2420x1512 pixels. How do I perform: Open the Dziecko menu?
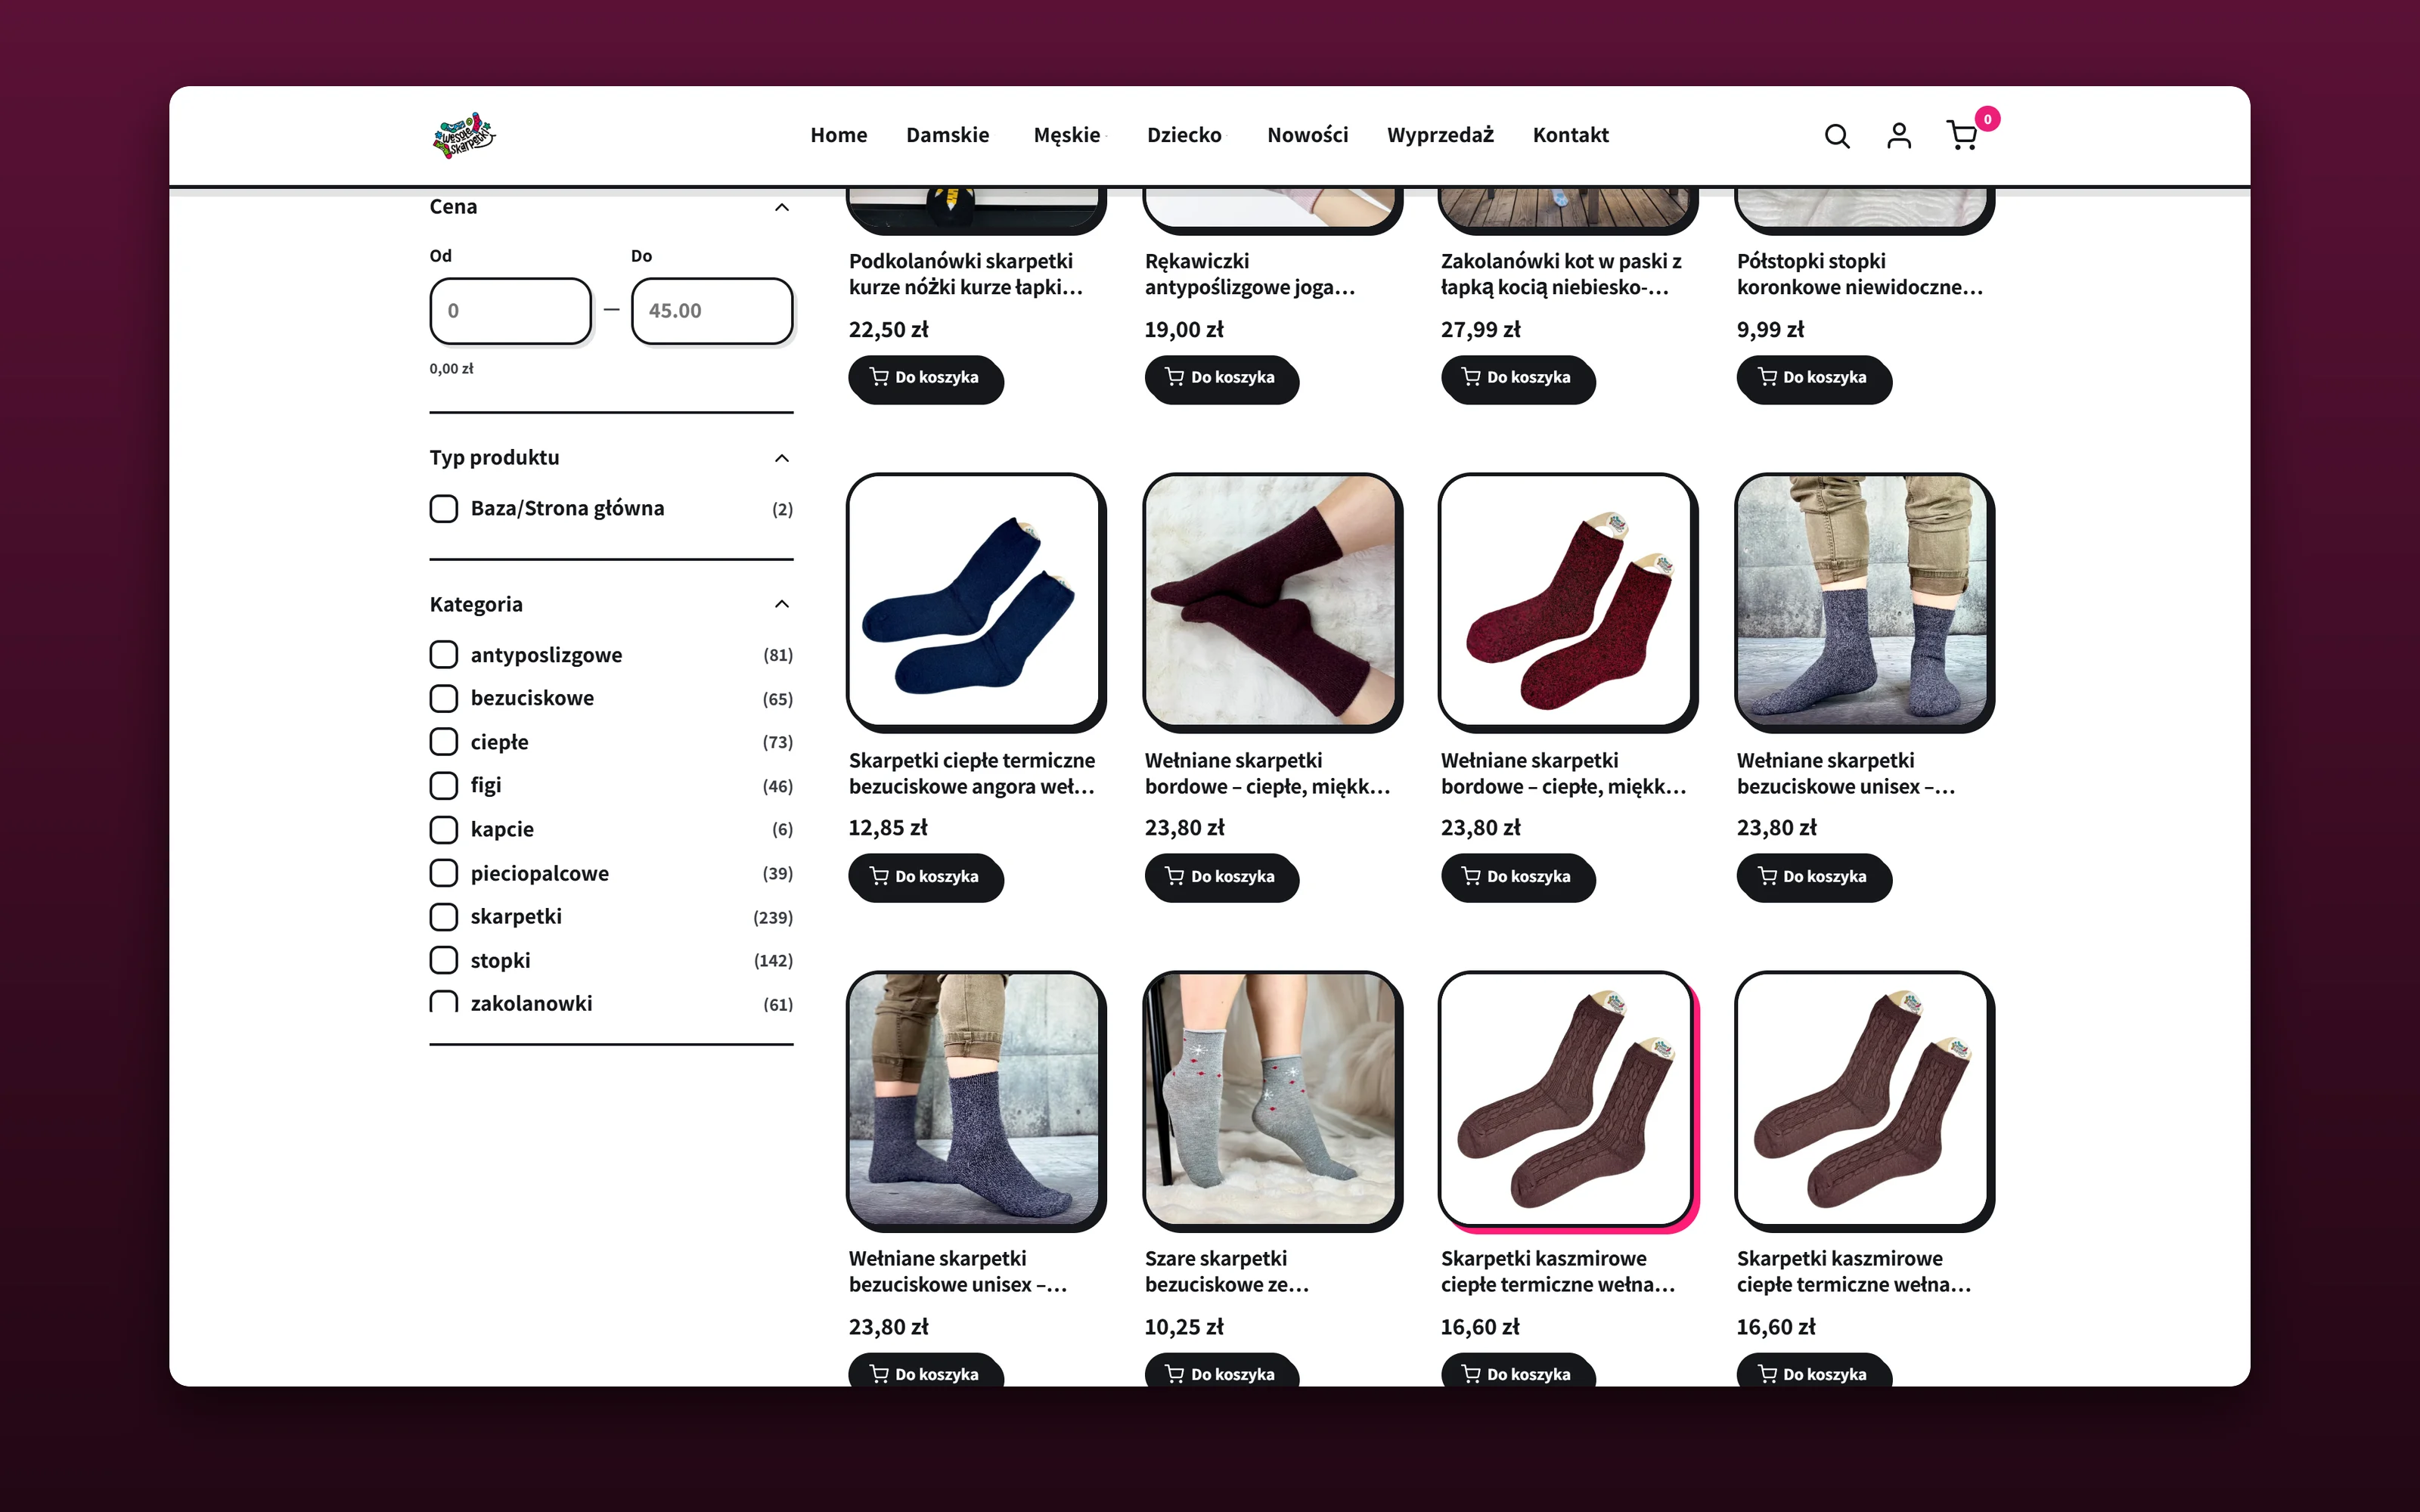pos(1184,135)
